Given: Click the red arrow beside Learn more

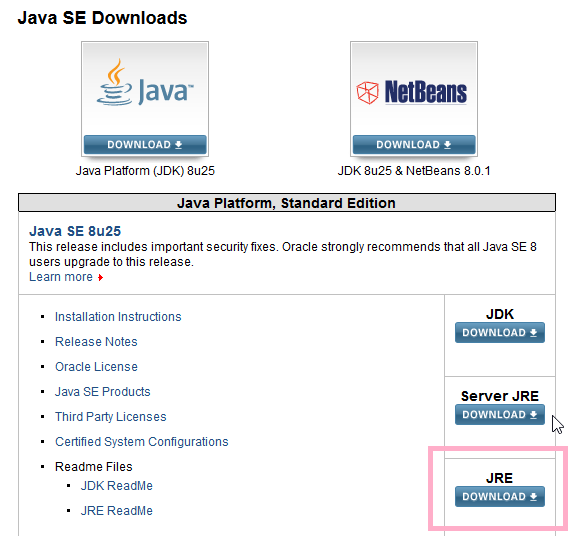Looking at the screenshot, I should (x=101, y=277).
